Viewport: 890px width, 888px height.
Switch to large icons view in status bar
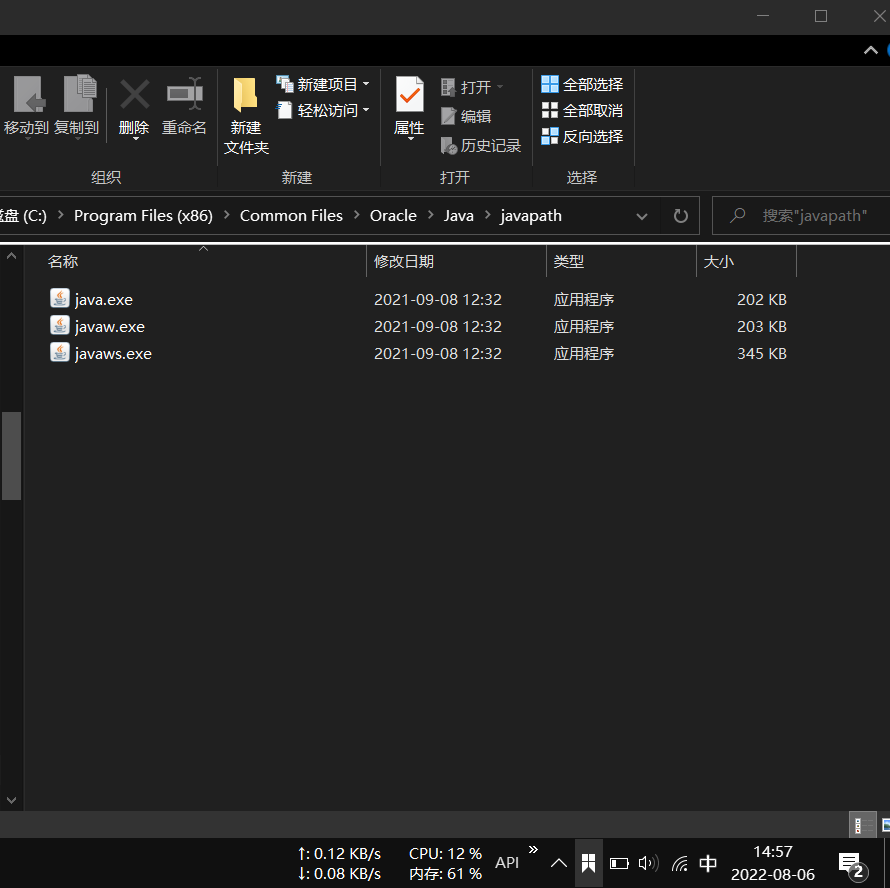click(885, 824)
